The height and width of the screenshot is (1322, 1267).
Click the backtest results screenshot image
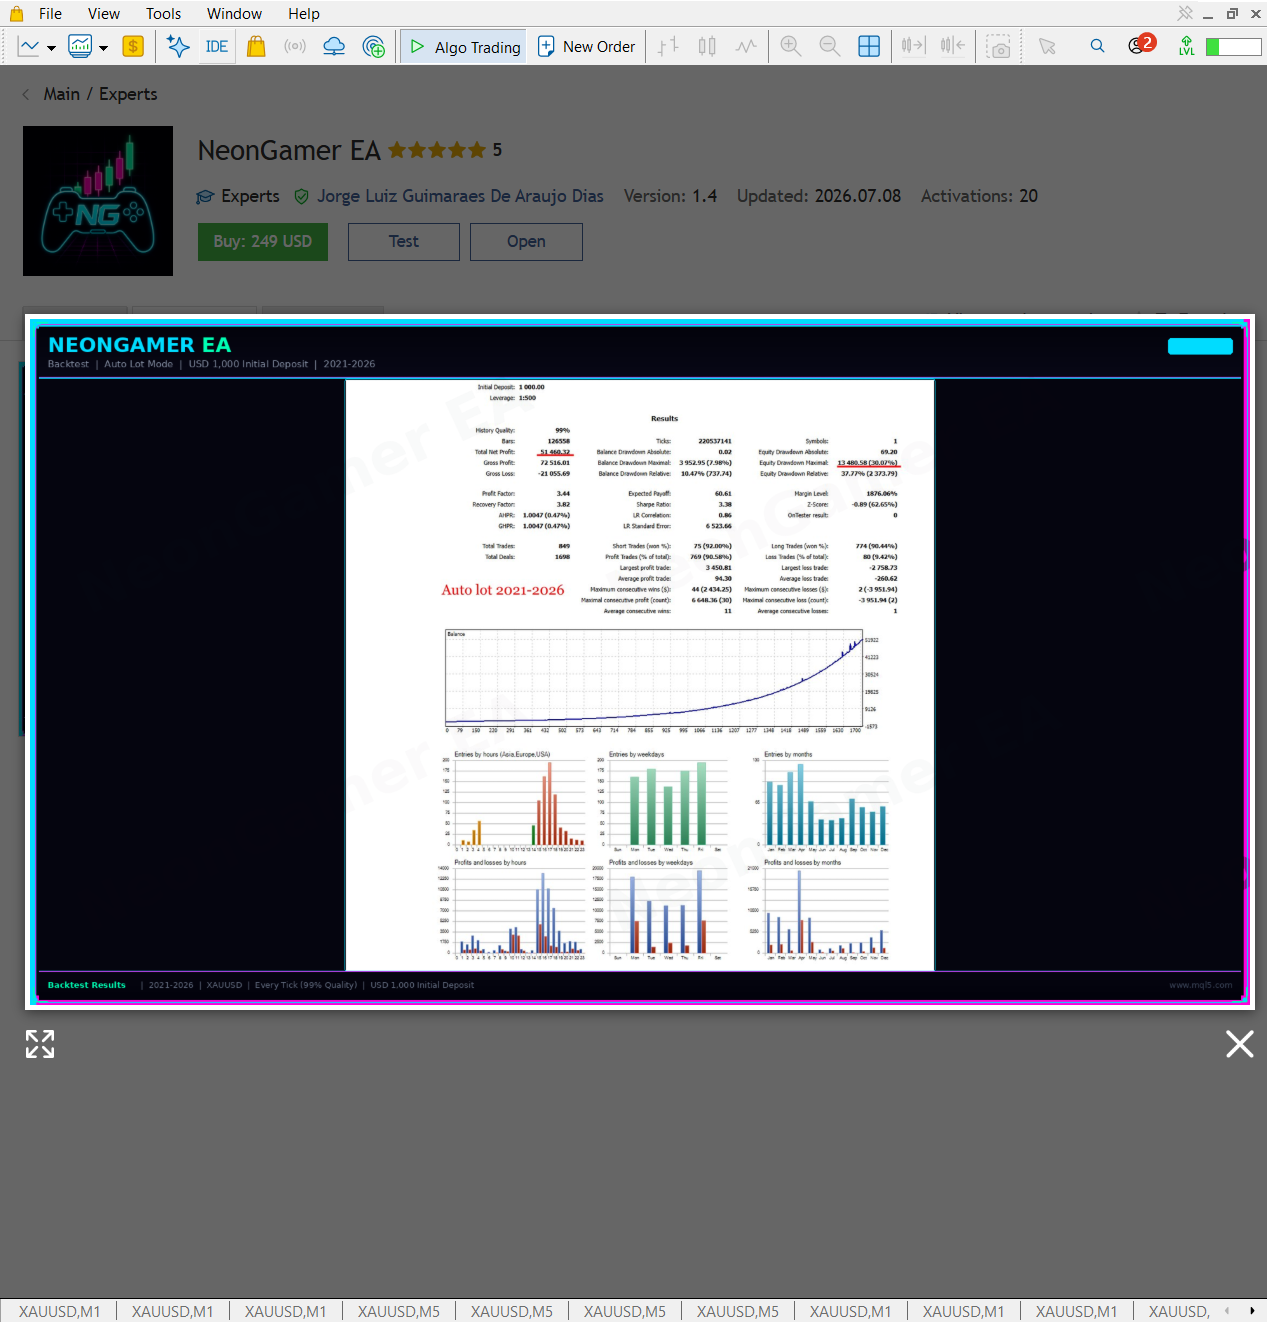(640, 662)
